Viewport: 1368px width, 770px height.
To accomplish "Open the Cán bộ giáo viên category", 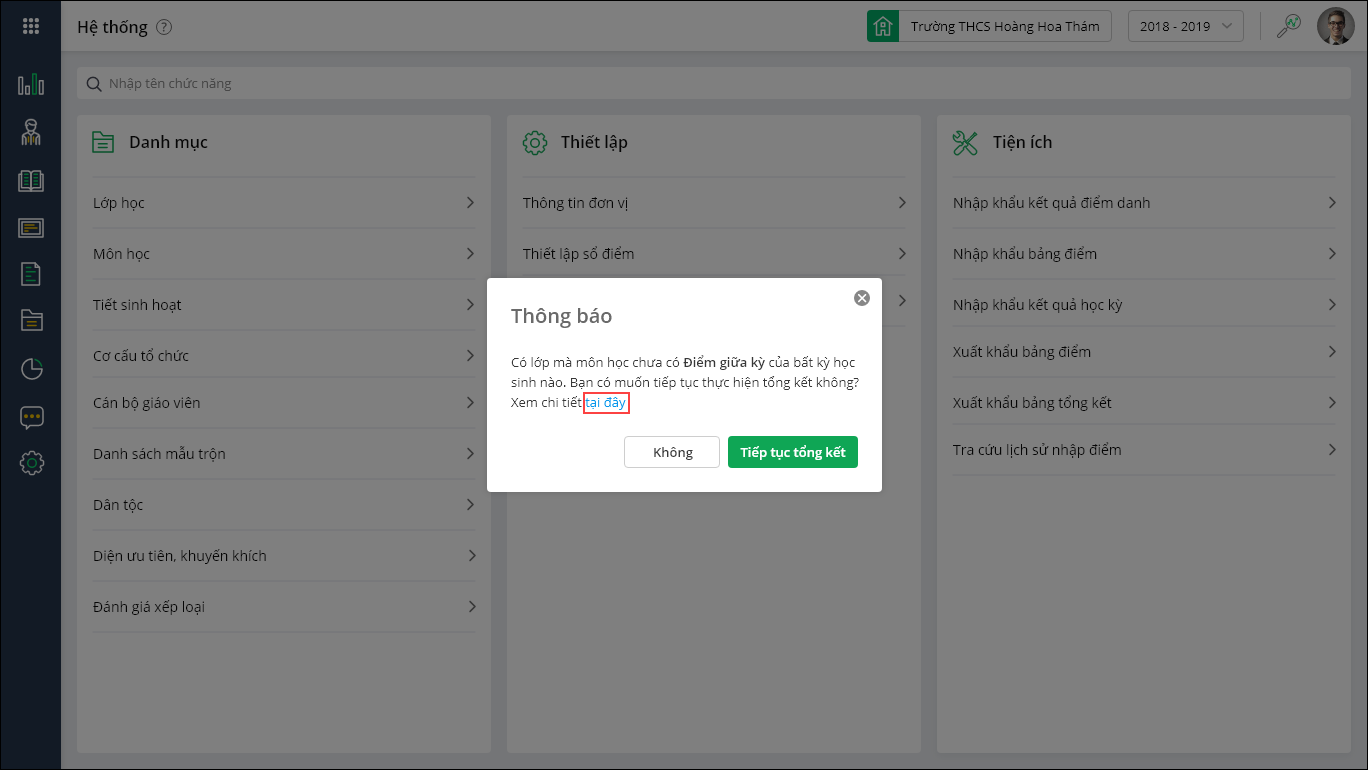I will click(147, 403).
